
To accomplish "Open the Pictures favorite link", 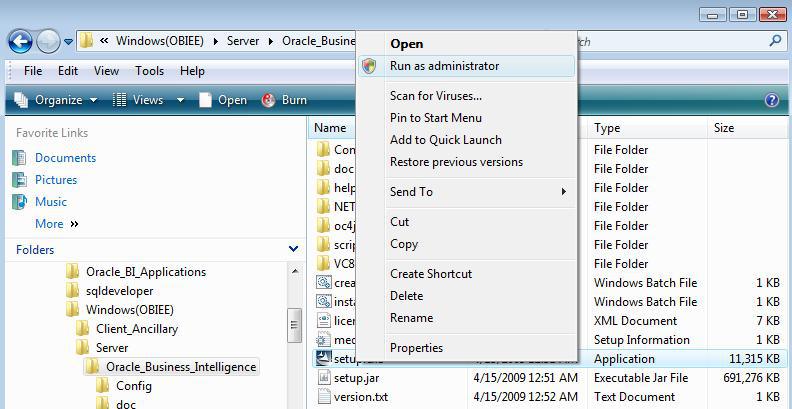I will pyautogui.click(x=55, y=180).
